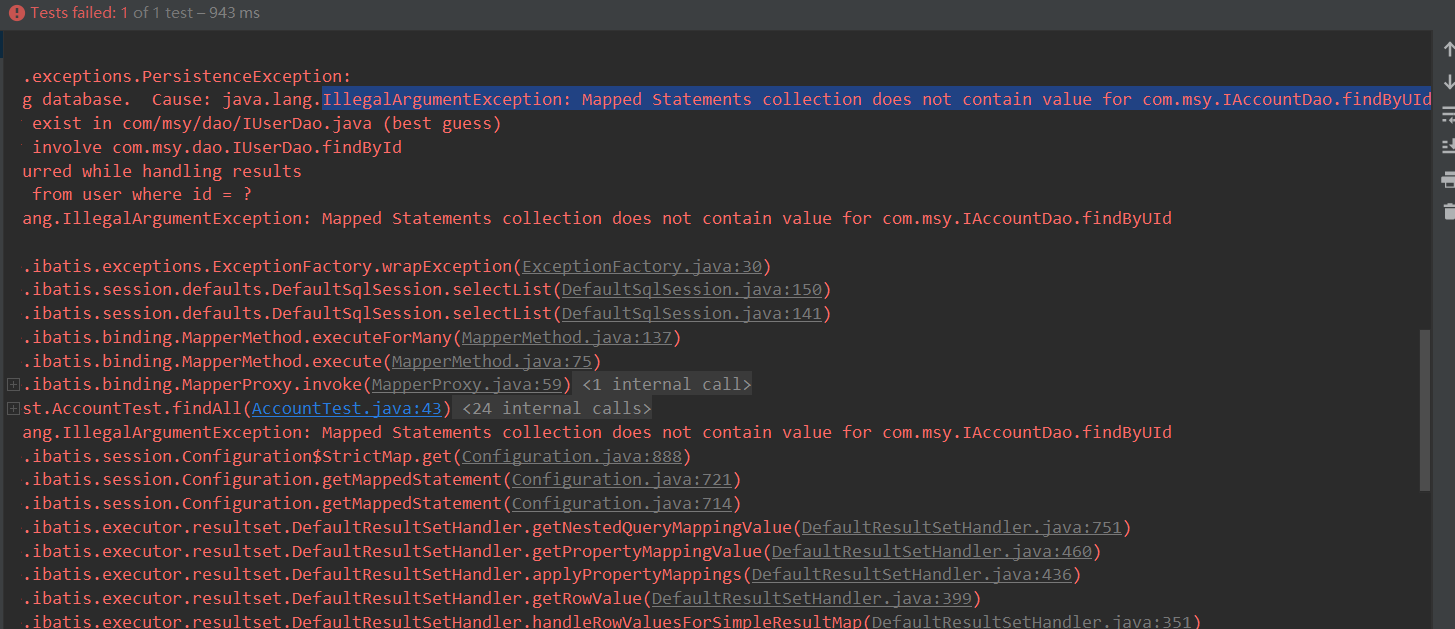1455x629 pixels.
Task: Click the '.ibatis.session.Configuration$StrictMap.get' text
Action: [237, 456]
